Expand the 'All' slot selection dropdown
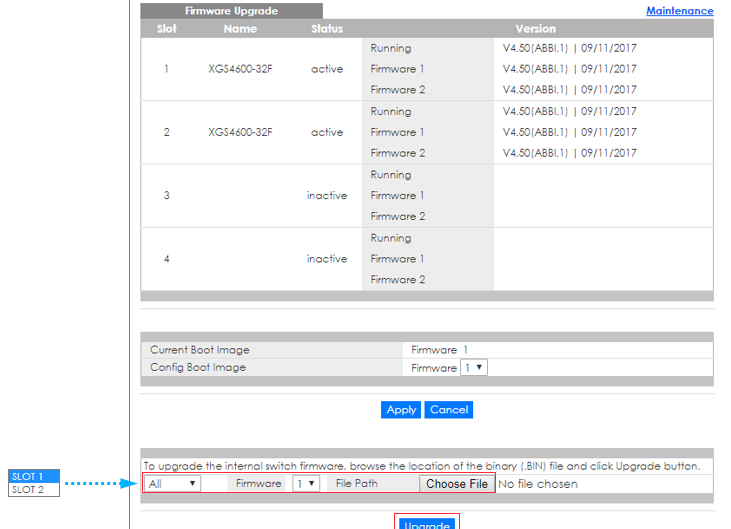The image size is (731, 529). (x=172, y=484)
